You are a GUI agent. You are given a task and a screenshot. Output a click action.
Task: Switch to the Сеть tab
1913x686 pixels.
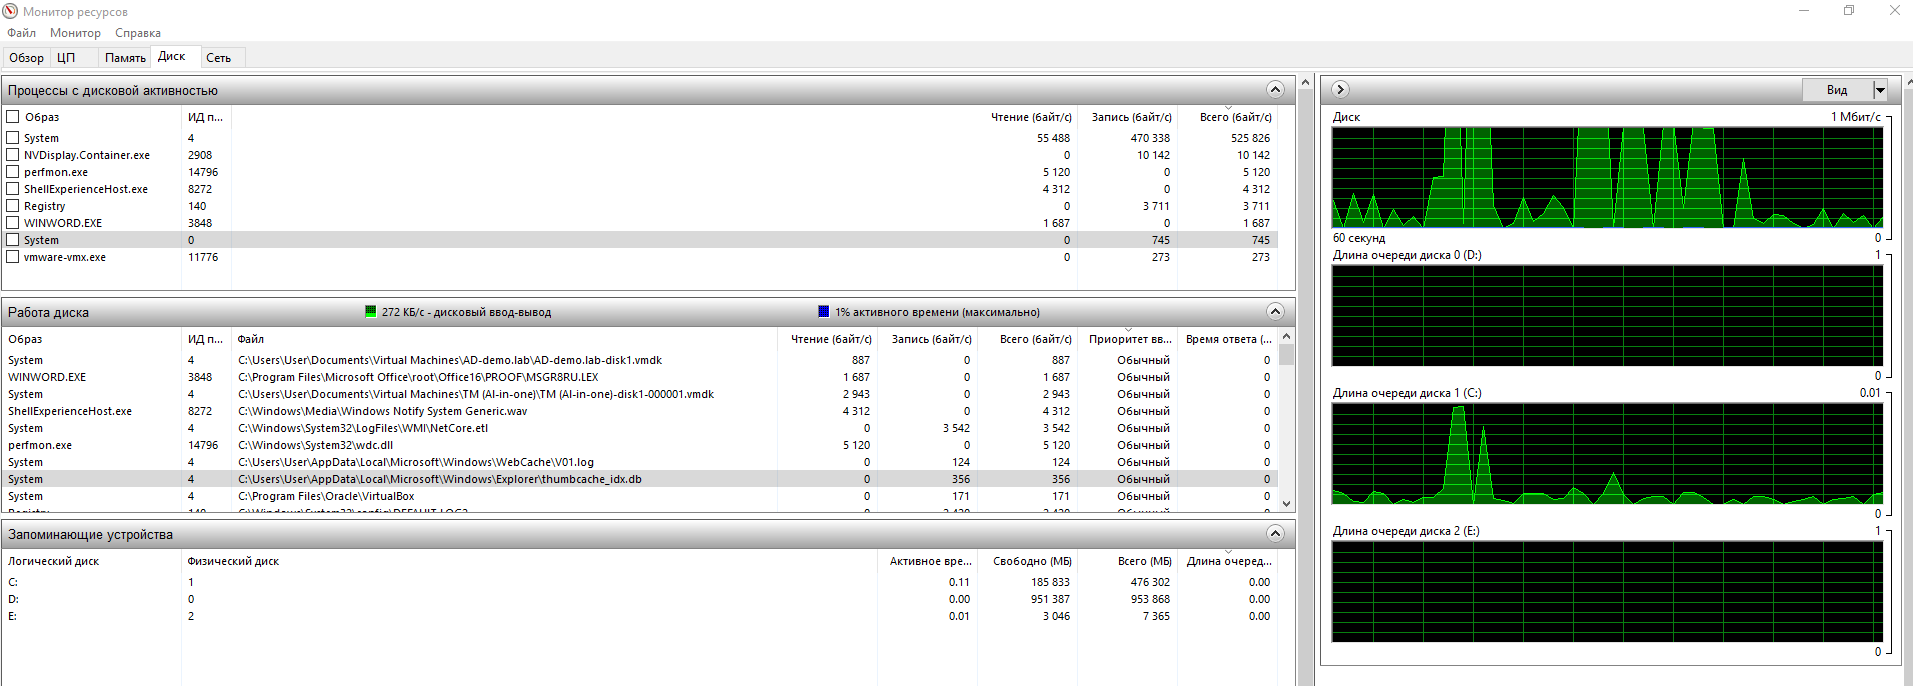[x=218, y=58]
